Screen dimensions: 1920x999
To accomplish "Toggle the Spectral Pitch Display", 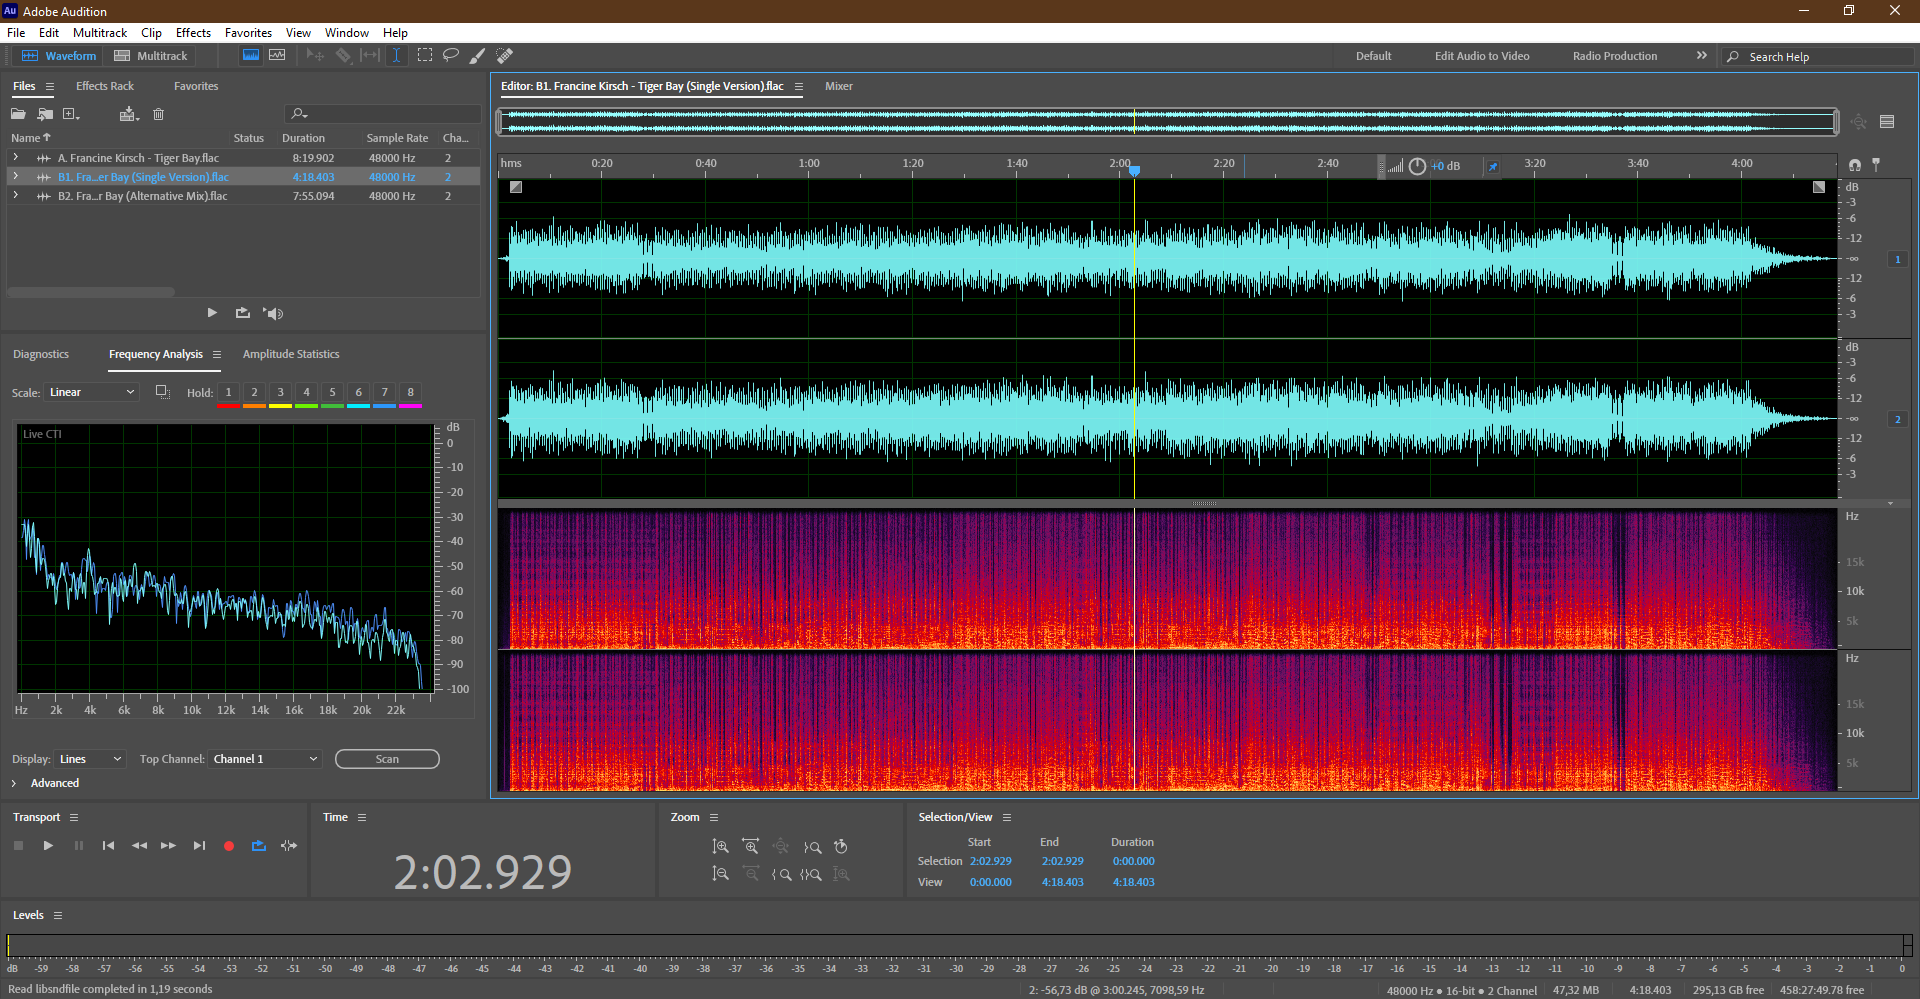I will click(277, 56).
